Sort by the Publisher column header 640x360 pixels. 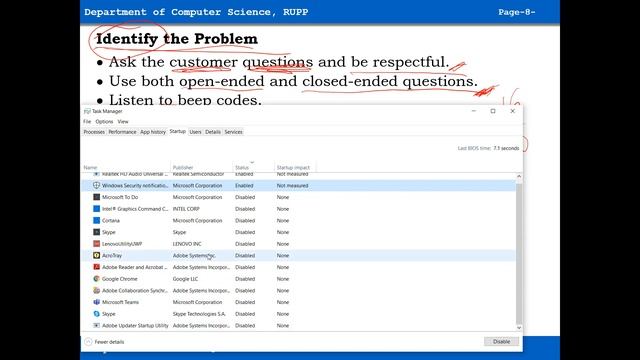[x=202, y=167]
